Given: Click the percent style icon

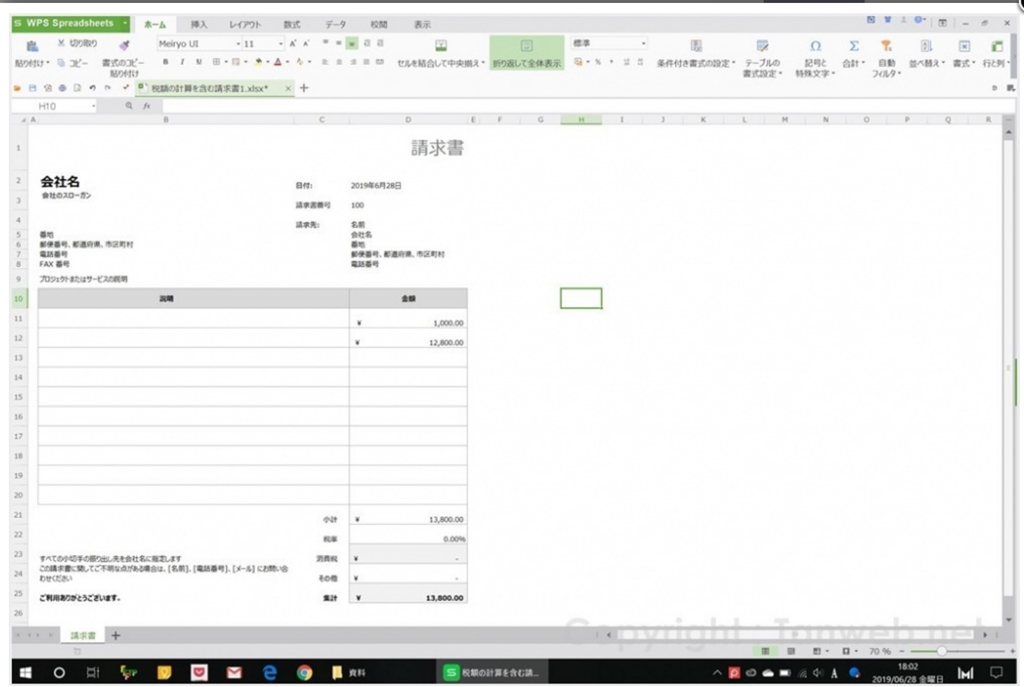Looking at the screenshot, I should [x=598, y=62].
